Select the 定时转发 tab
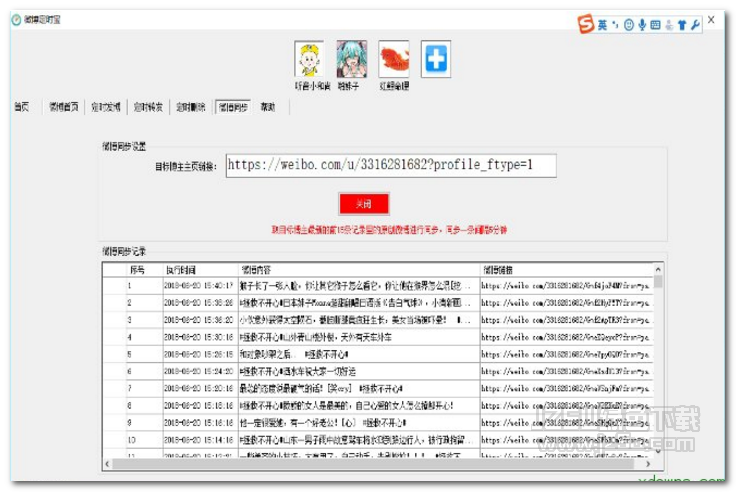736x492 pixels. point(148,107)
